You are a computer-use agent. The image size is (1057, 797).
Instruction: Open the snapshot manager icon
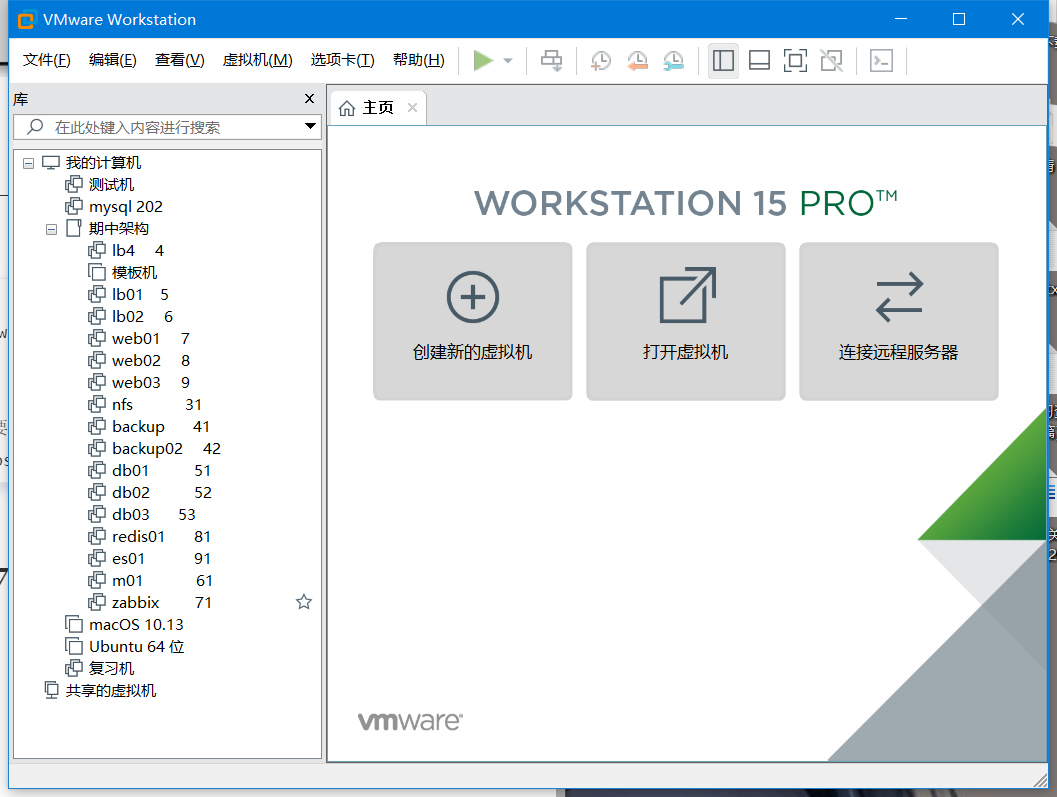click(x=673, y=61)
